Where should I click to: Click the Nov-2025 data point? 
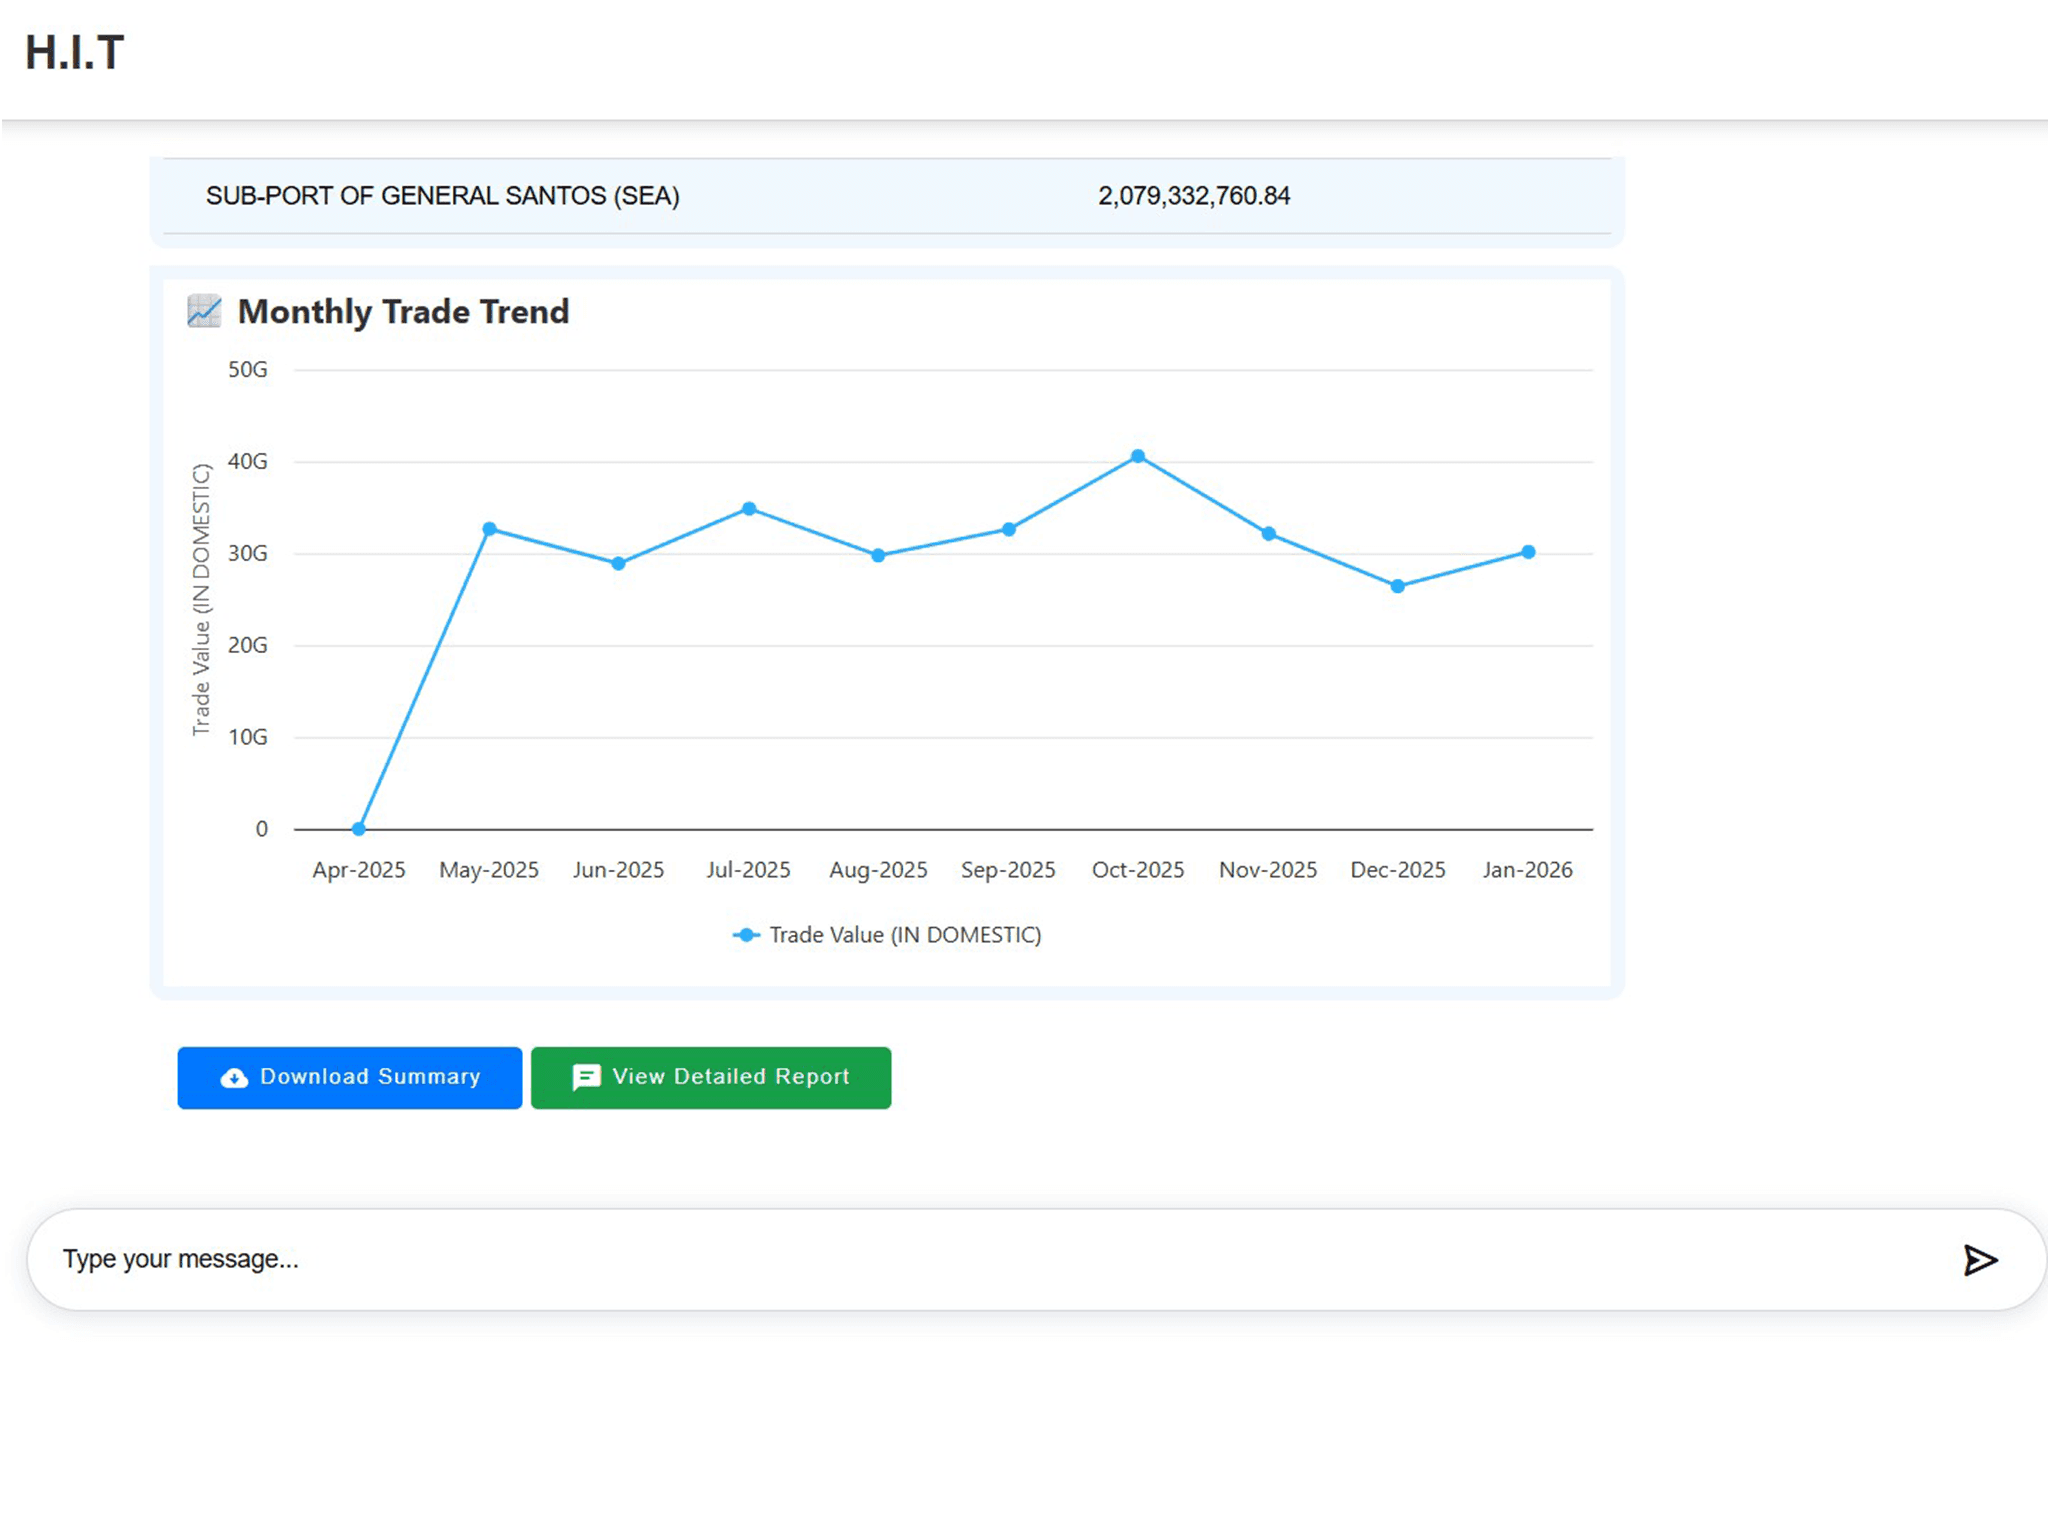pos(1268,534)
